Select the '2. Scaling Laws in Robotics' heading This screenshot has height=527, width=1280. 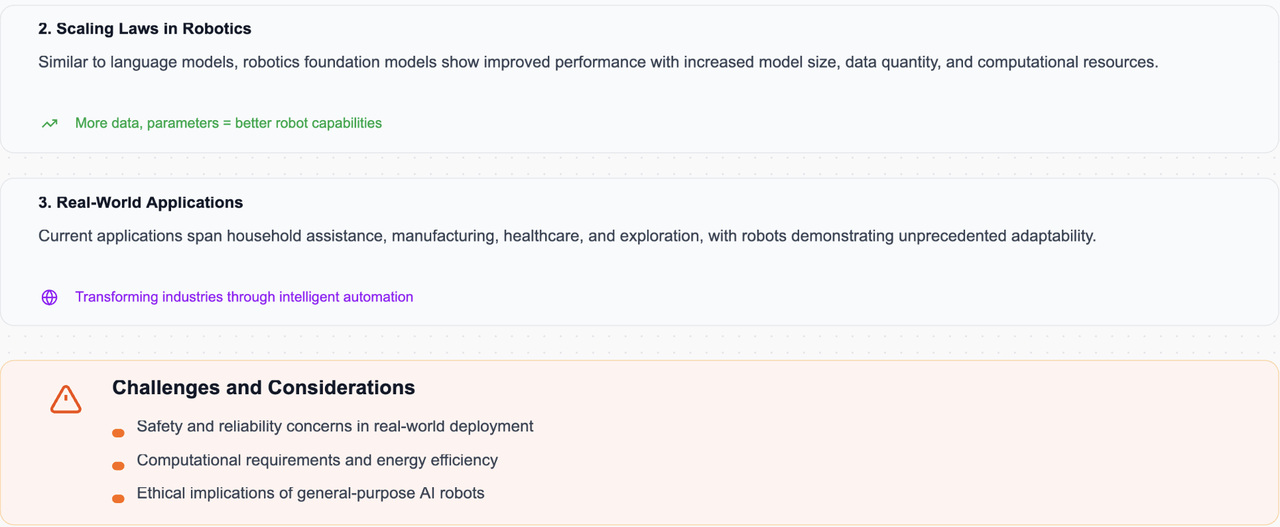pyautogui.click(x=145, y=29)
